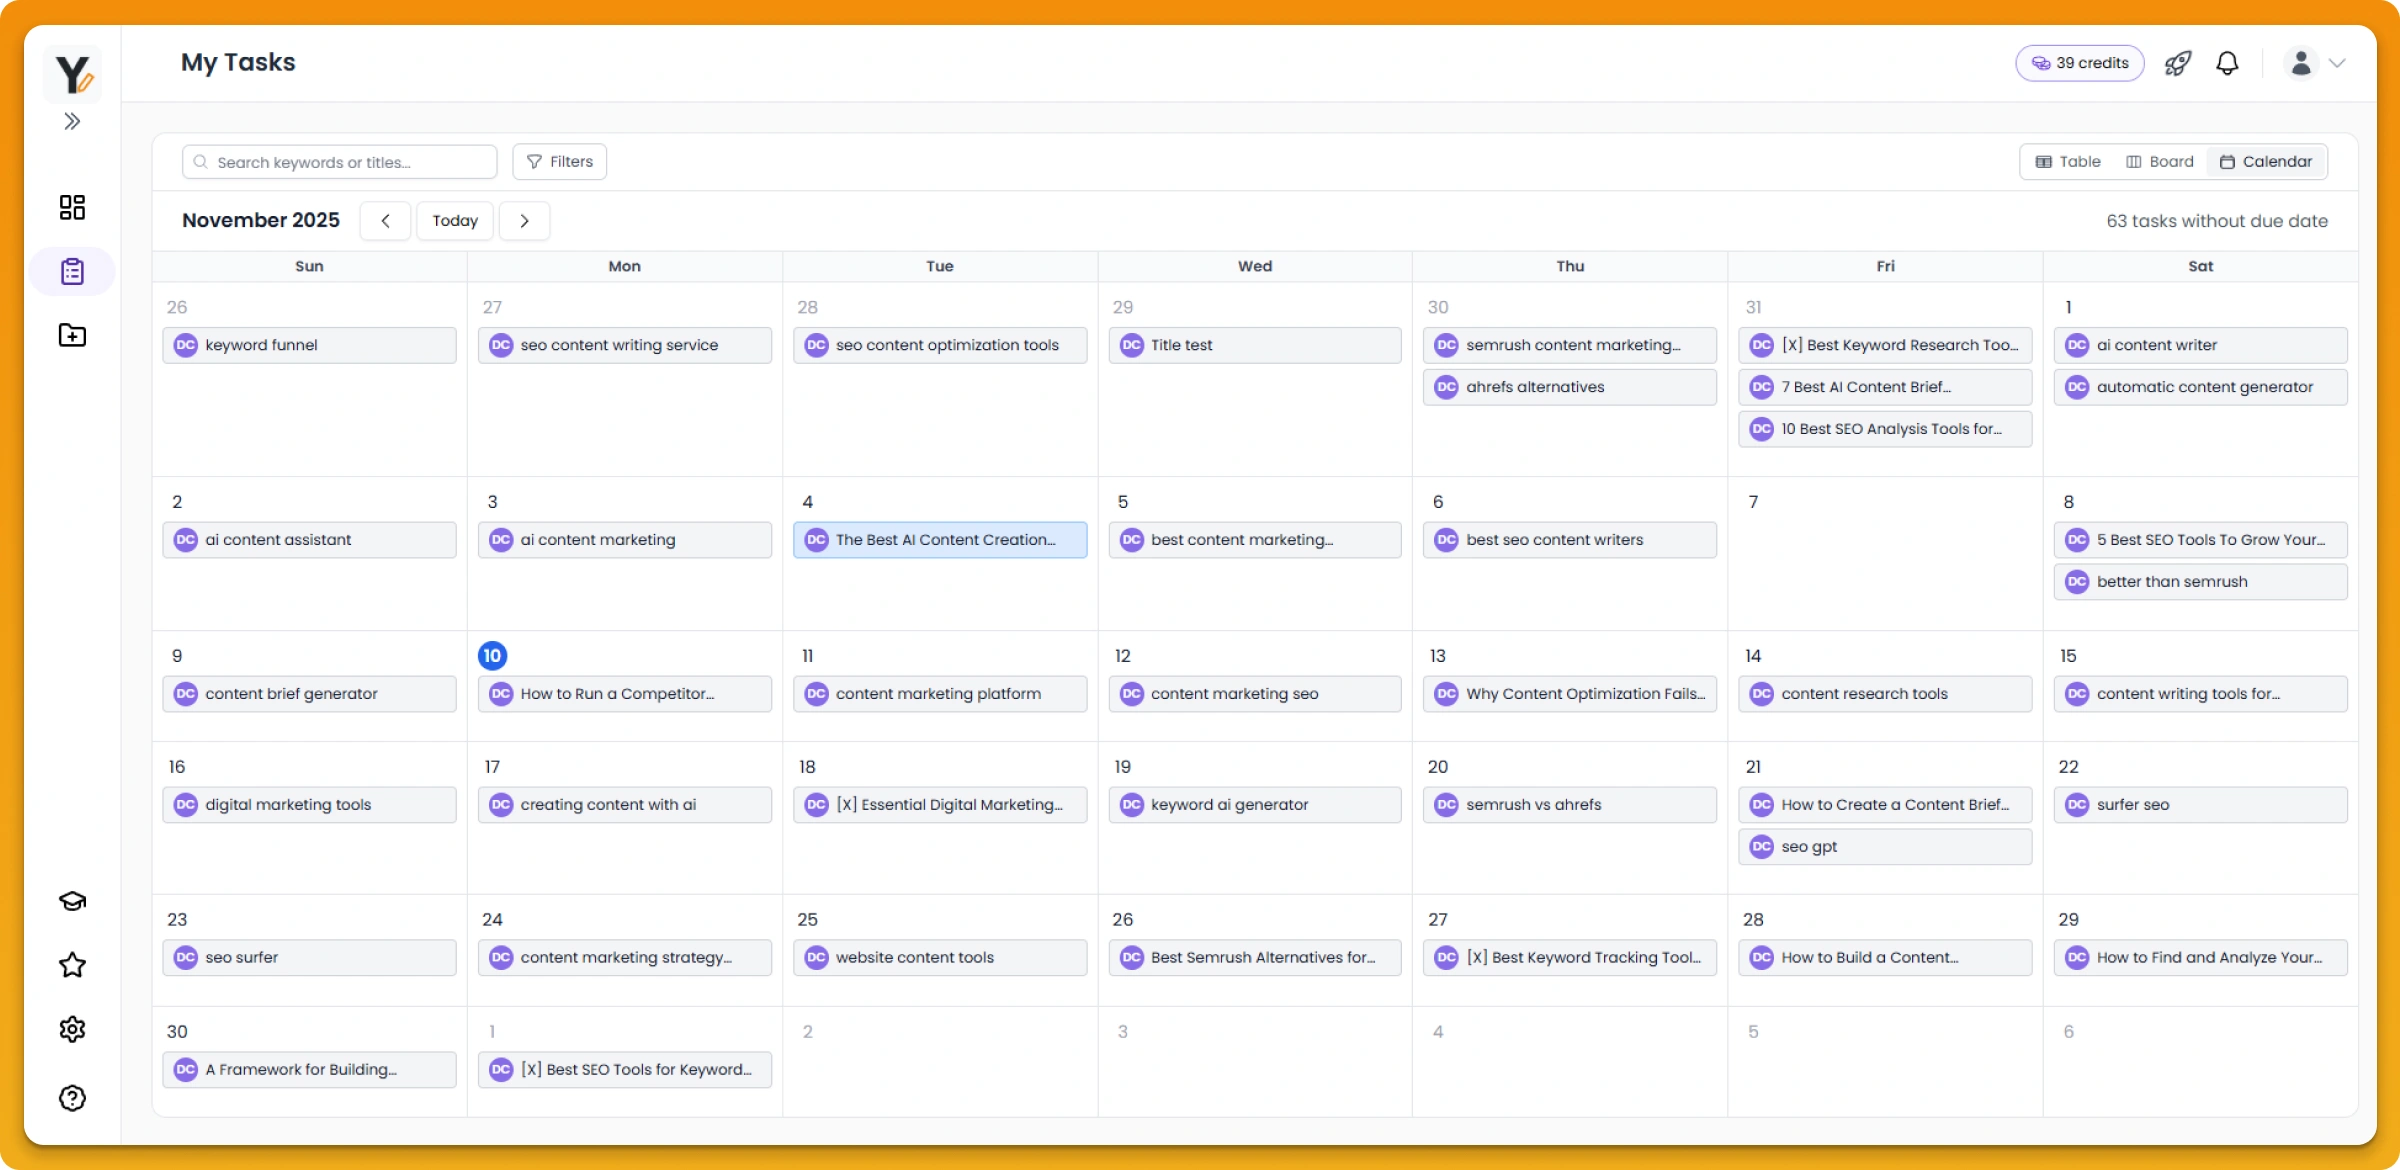Open the dashboard grid icon in sidebar

tap(72, 207)
